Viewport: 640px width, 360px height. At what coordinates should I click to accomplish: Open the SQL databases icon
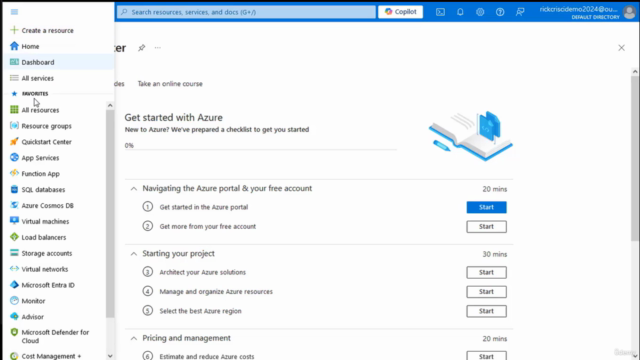[14, 189]
